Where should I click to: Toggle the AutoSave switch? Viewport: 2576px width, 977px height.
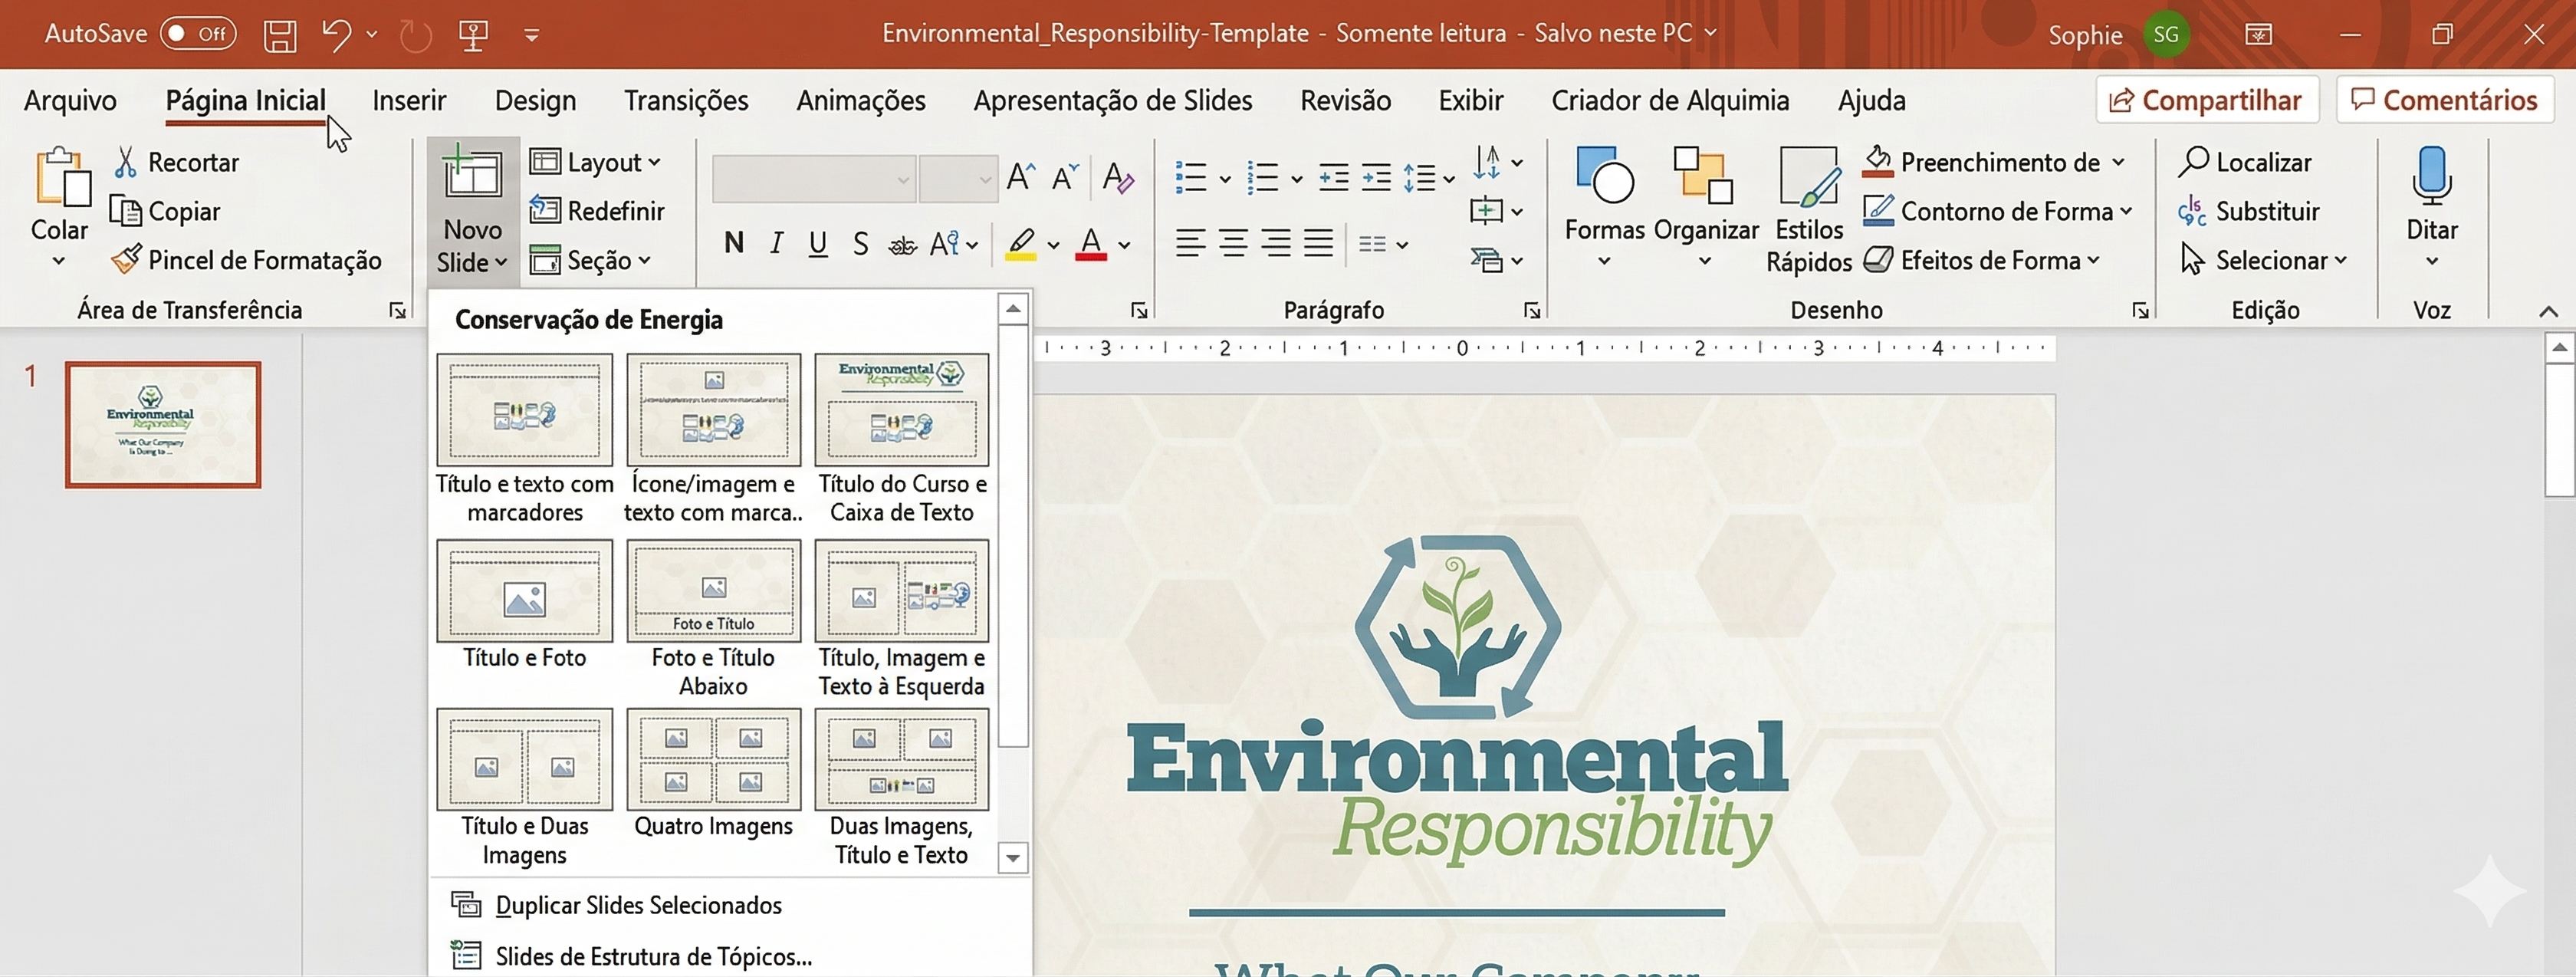(198, 34)
